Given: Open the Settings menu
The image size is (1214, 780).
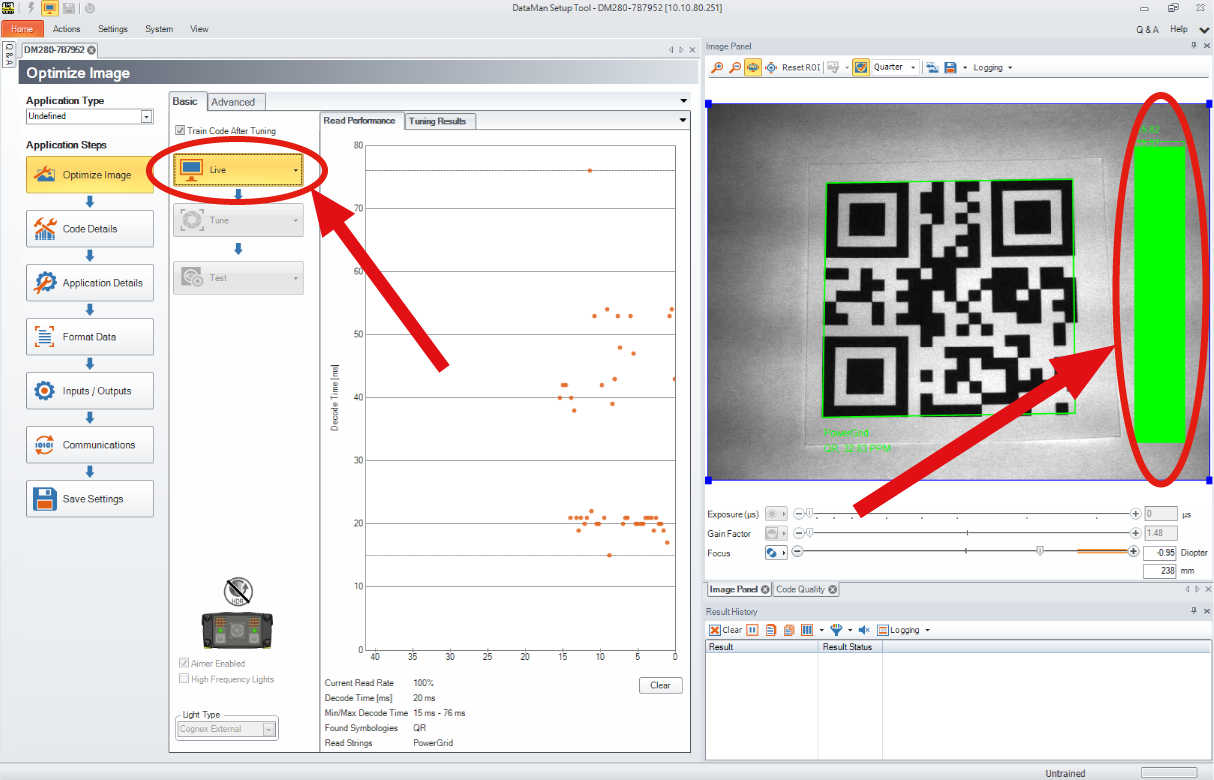Looking at the screenshot, I should click(113, 29).
